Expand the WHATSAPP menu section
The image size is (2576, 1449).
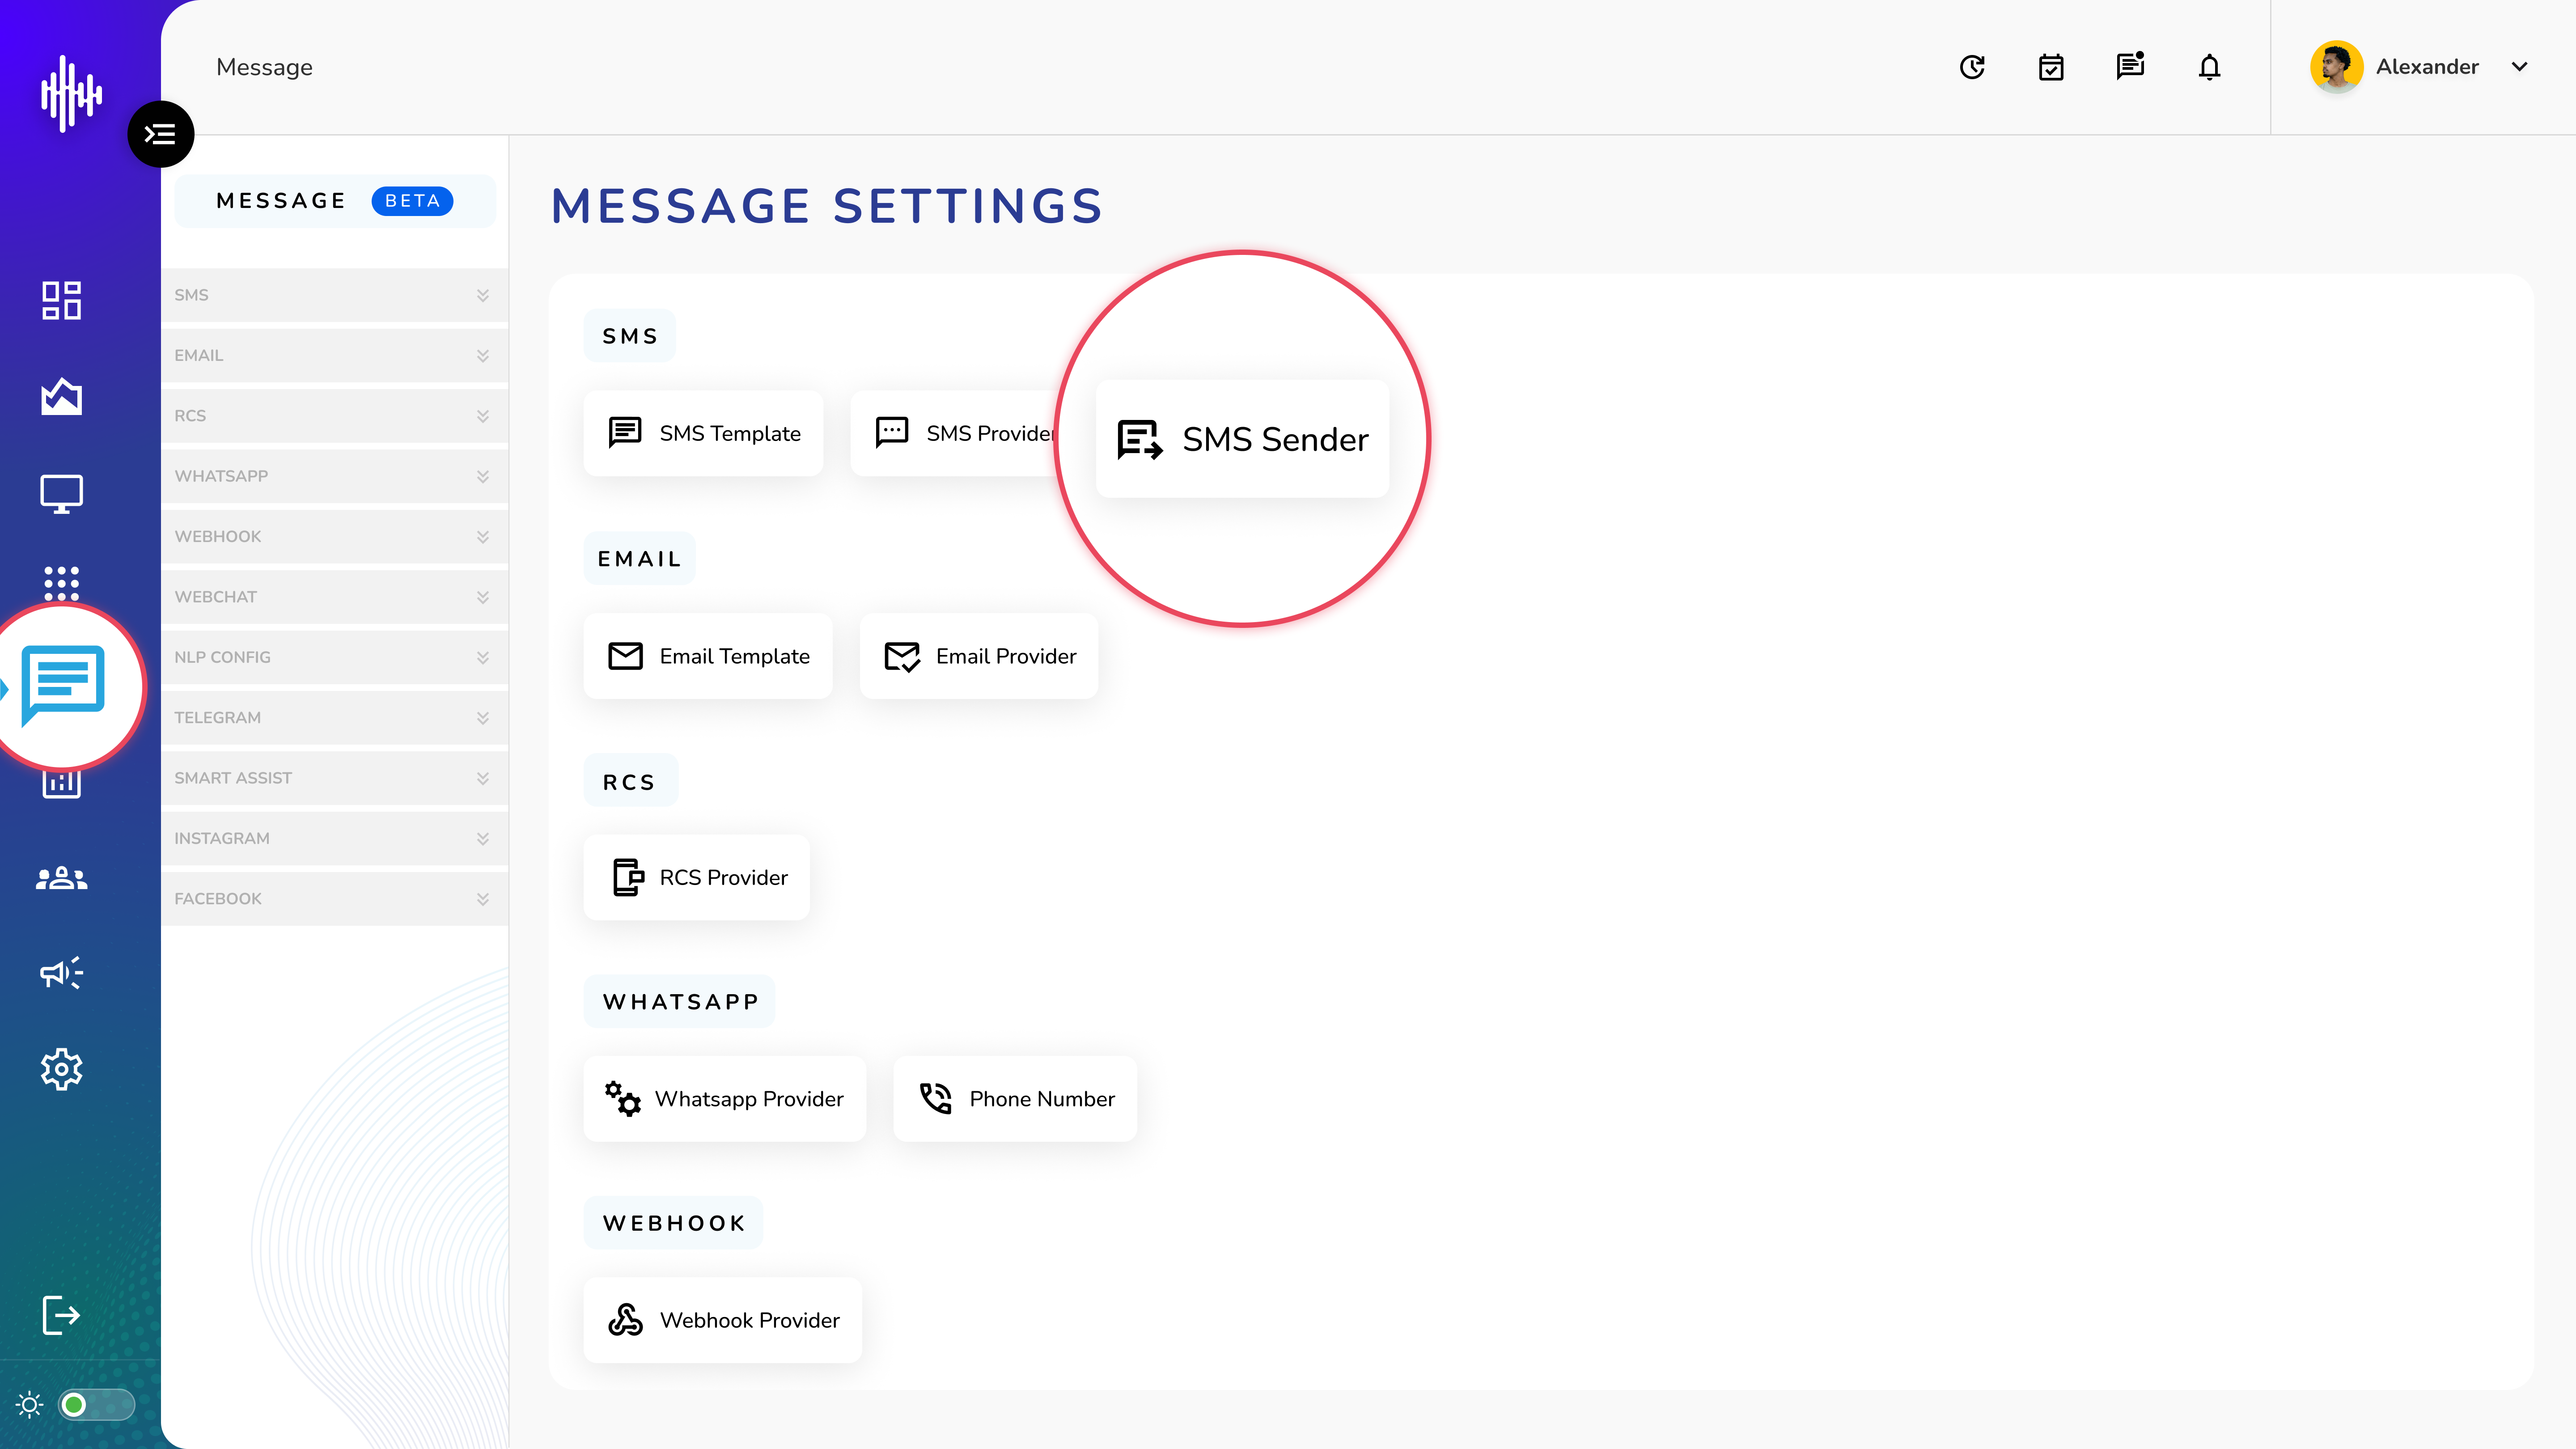pyautogui.click(x=334, y=476)
